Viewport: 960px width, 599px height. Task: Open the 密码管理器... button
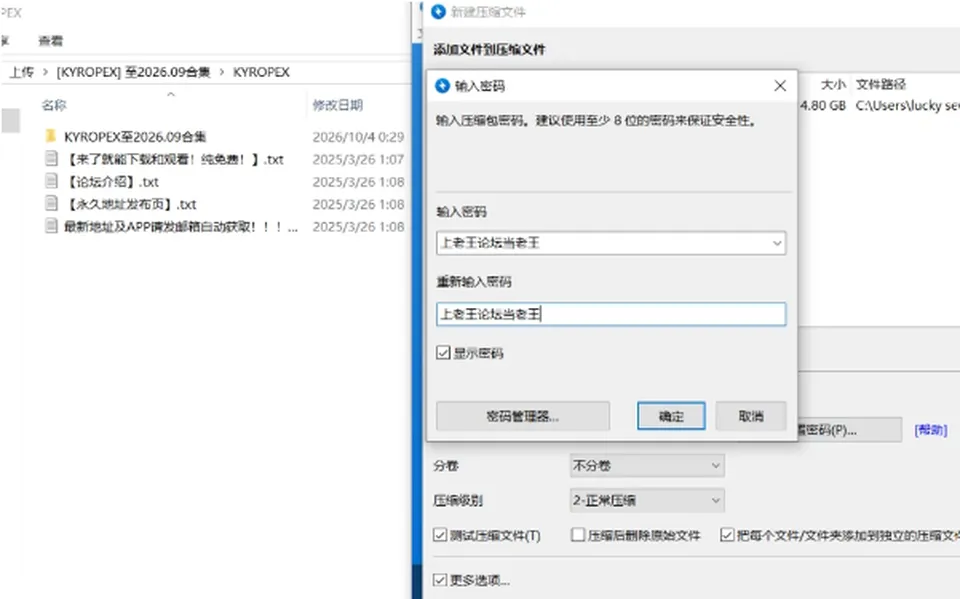point(523,416)
